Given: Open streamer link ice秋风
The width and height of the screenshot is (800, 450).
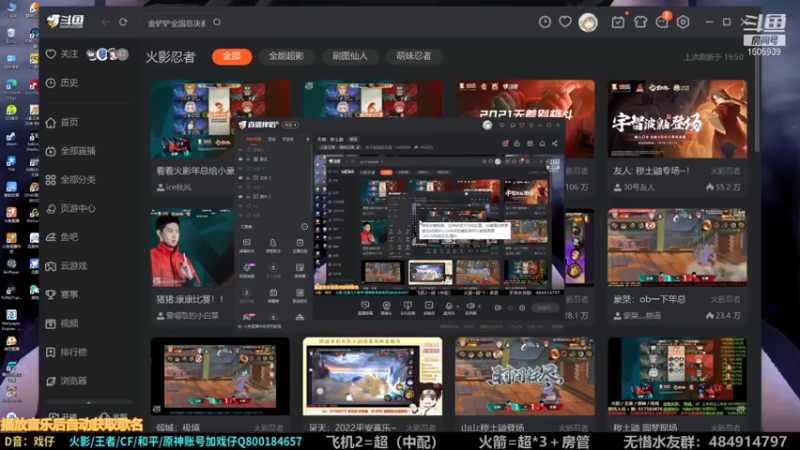Looking at the screenshot, I should point(174,187).
